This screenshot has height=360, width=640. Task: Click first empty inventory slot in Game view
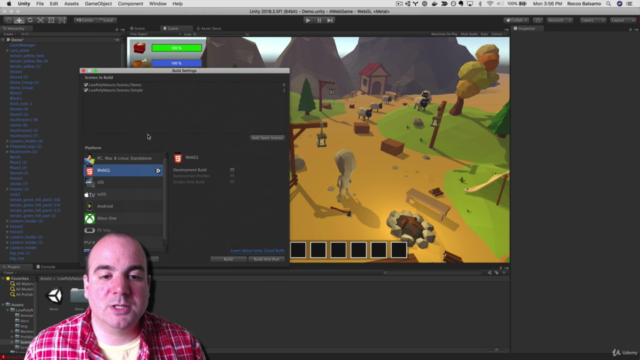pyautogui.click(x=298, y=250)
